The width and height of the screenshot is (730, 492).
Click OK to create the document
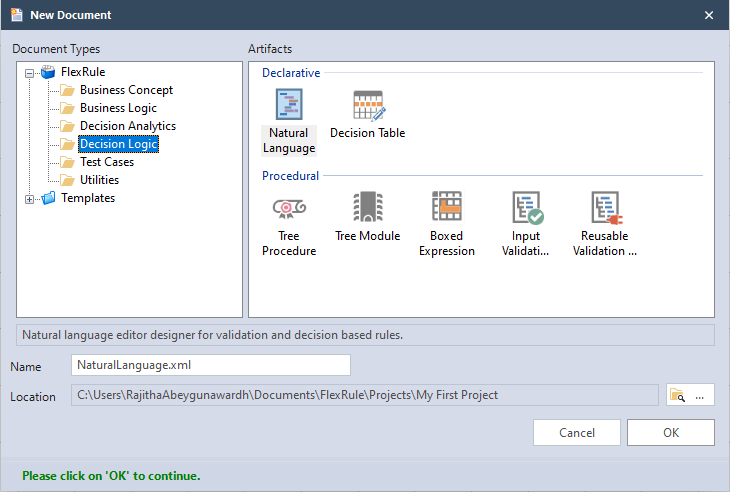(x=670, y=432)
